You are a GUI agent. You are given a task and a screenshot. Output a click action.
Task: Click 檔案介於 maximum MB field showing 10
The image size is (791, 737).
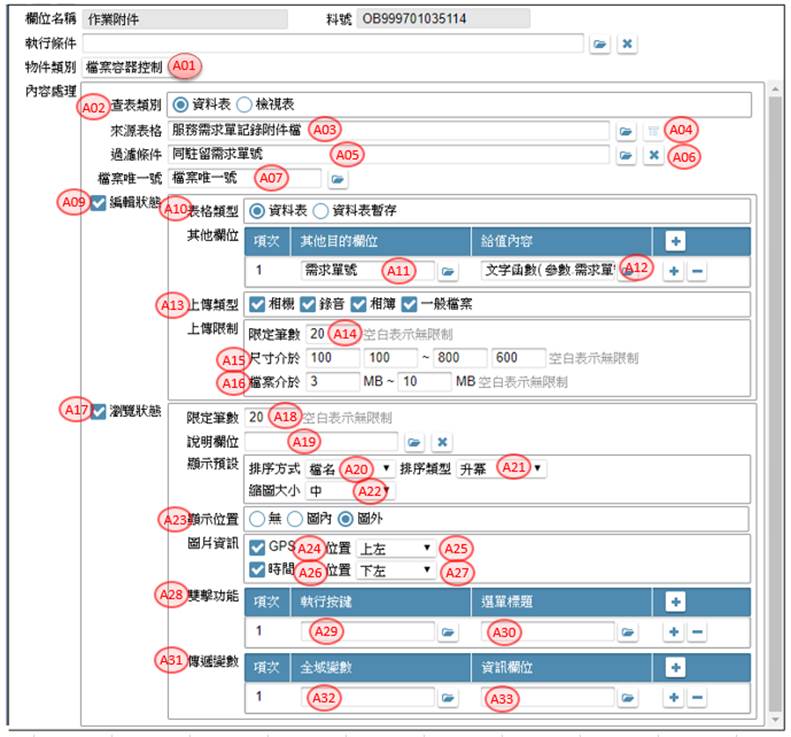tap(425, 382)
